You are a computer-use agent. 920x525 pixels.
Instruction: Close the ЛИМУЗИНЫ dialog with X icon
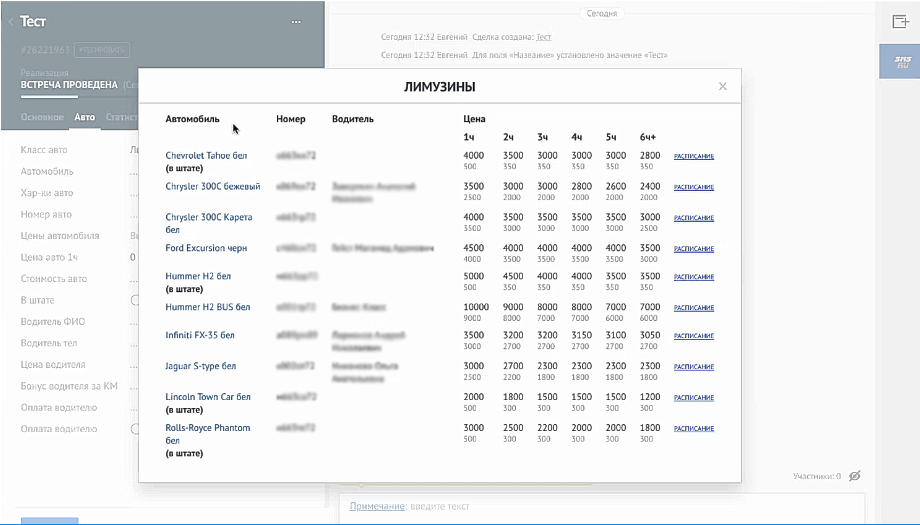(x=722, y=86)
